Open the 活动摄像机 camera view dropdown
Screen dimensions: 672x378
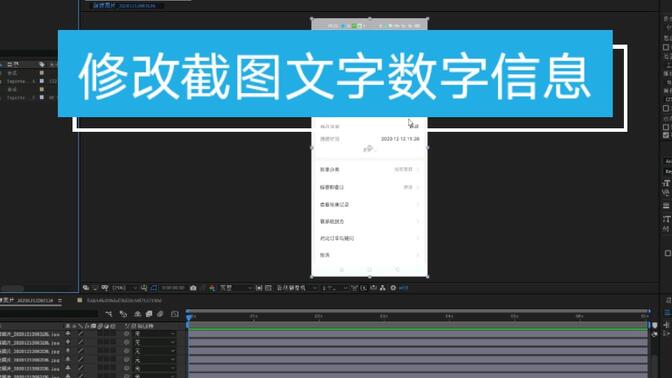(297, 288)
